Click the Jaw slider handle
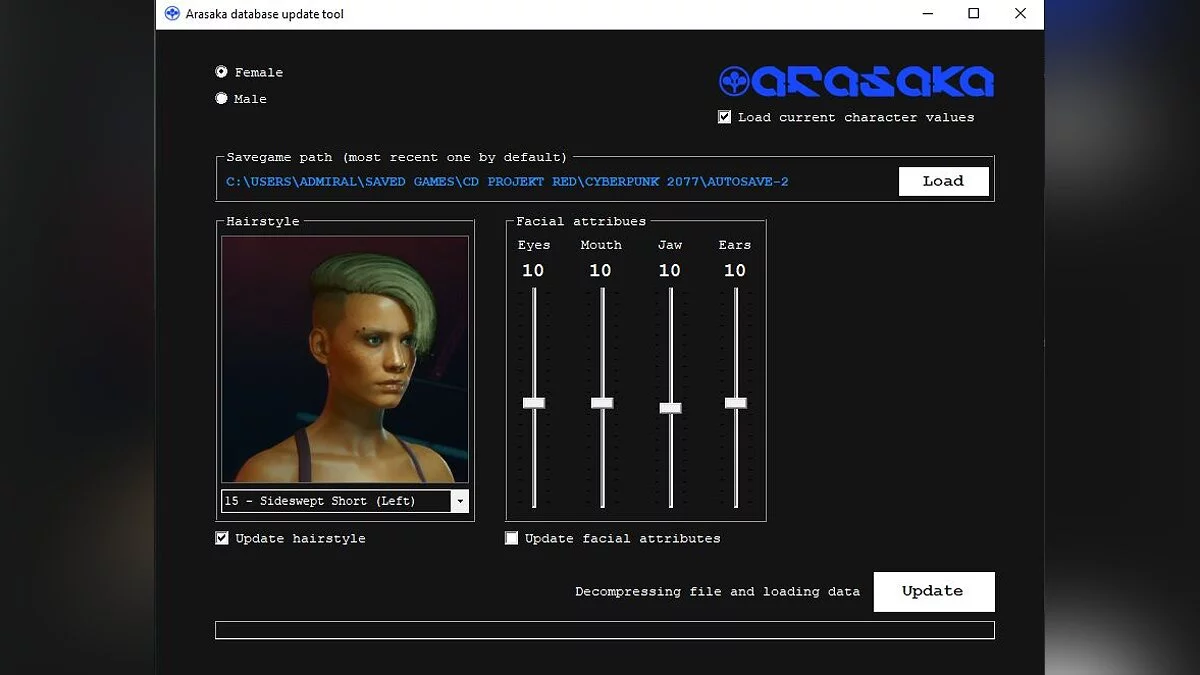Image resolution: width=1200 pixels, height=675 pixels. (670, 408)
